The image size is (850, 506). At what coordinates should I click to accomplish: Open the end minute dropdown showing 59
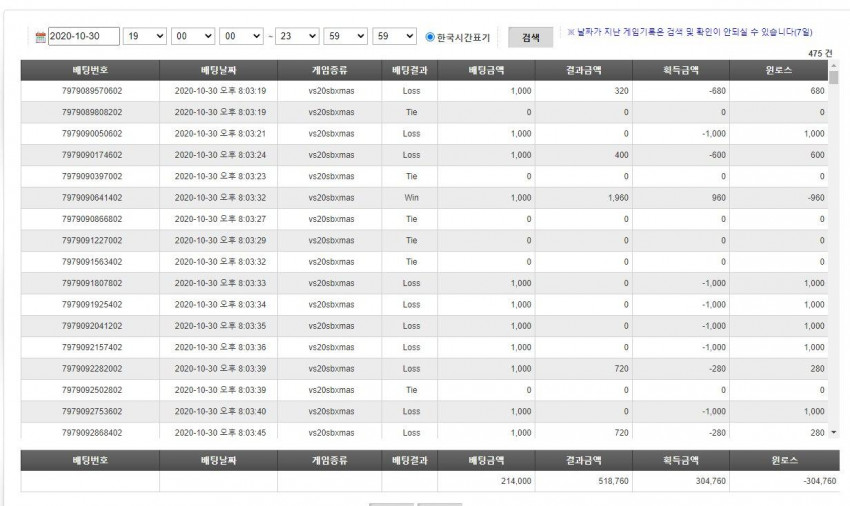(345, 36)
